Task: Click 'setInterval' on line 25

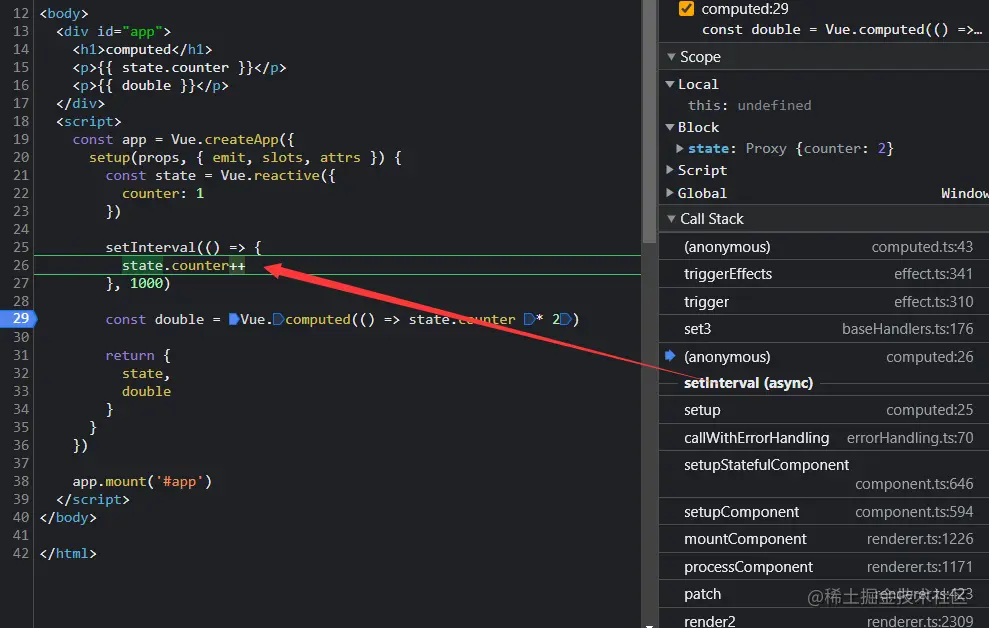Action: pyautogui.click(x=150, y=247)
